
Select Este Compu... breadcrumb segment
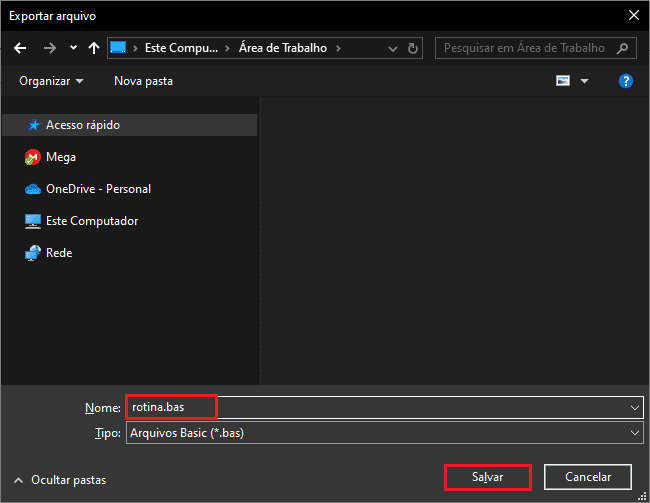pyautogui.click(x=181, y=48)
